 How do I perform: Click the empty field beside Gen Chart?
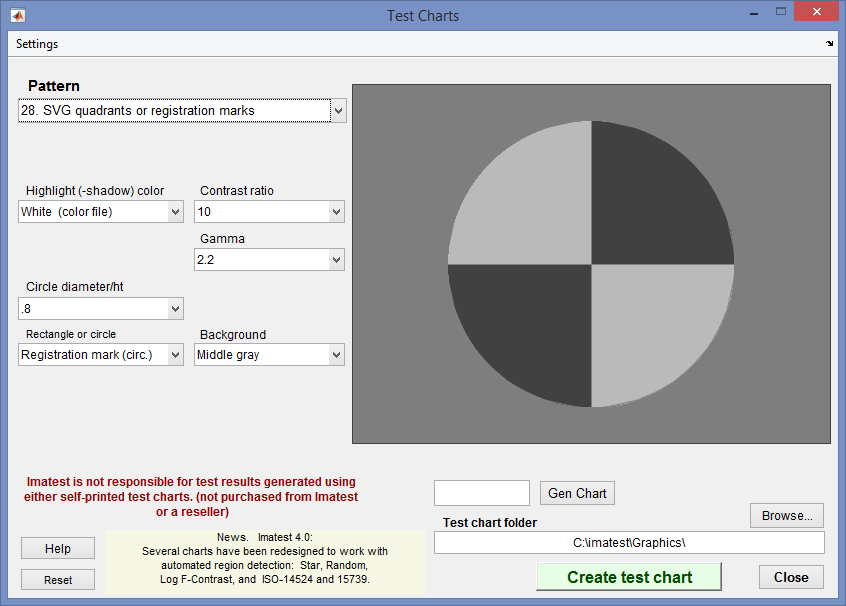(482, 493)
